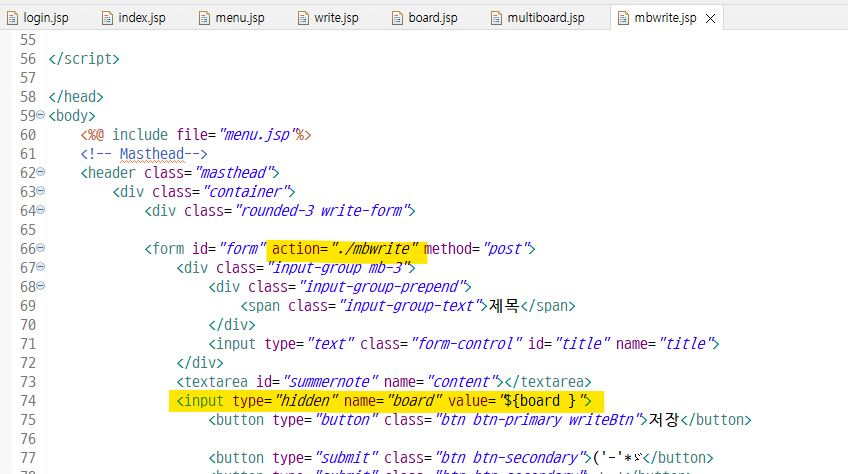The image size is (848, 474).
Task: Click the "rounded-3 write-form" class value
Action: [x=321, y=211]
